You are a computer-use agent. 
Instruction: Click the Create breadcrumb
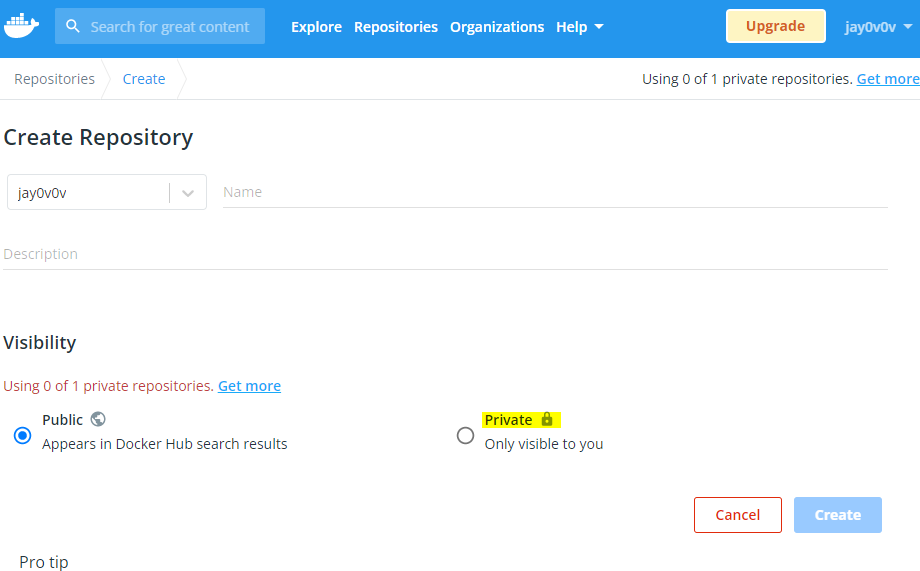pos(144,79)
